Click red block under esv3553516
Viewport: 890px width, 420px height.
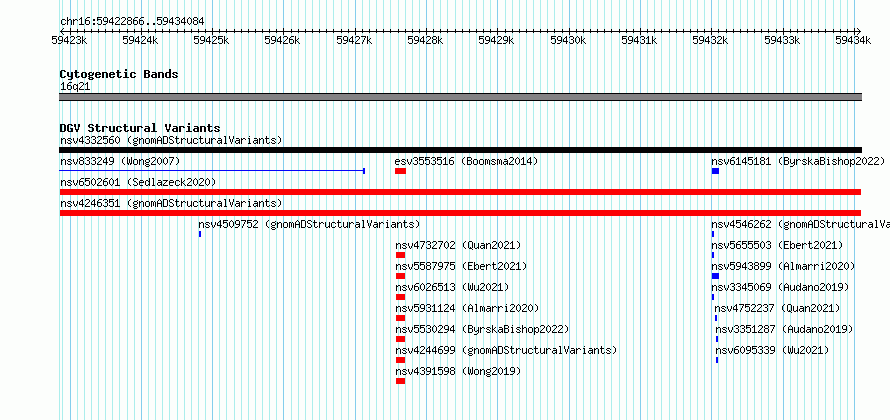[x=401, y=171]
